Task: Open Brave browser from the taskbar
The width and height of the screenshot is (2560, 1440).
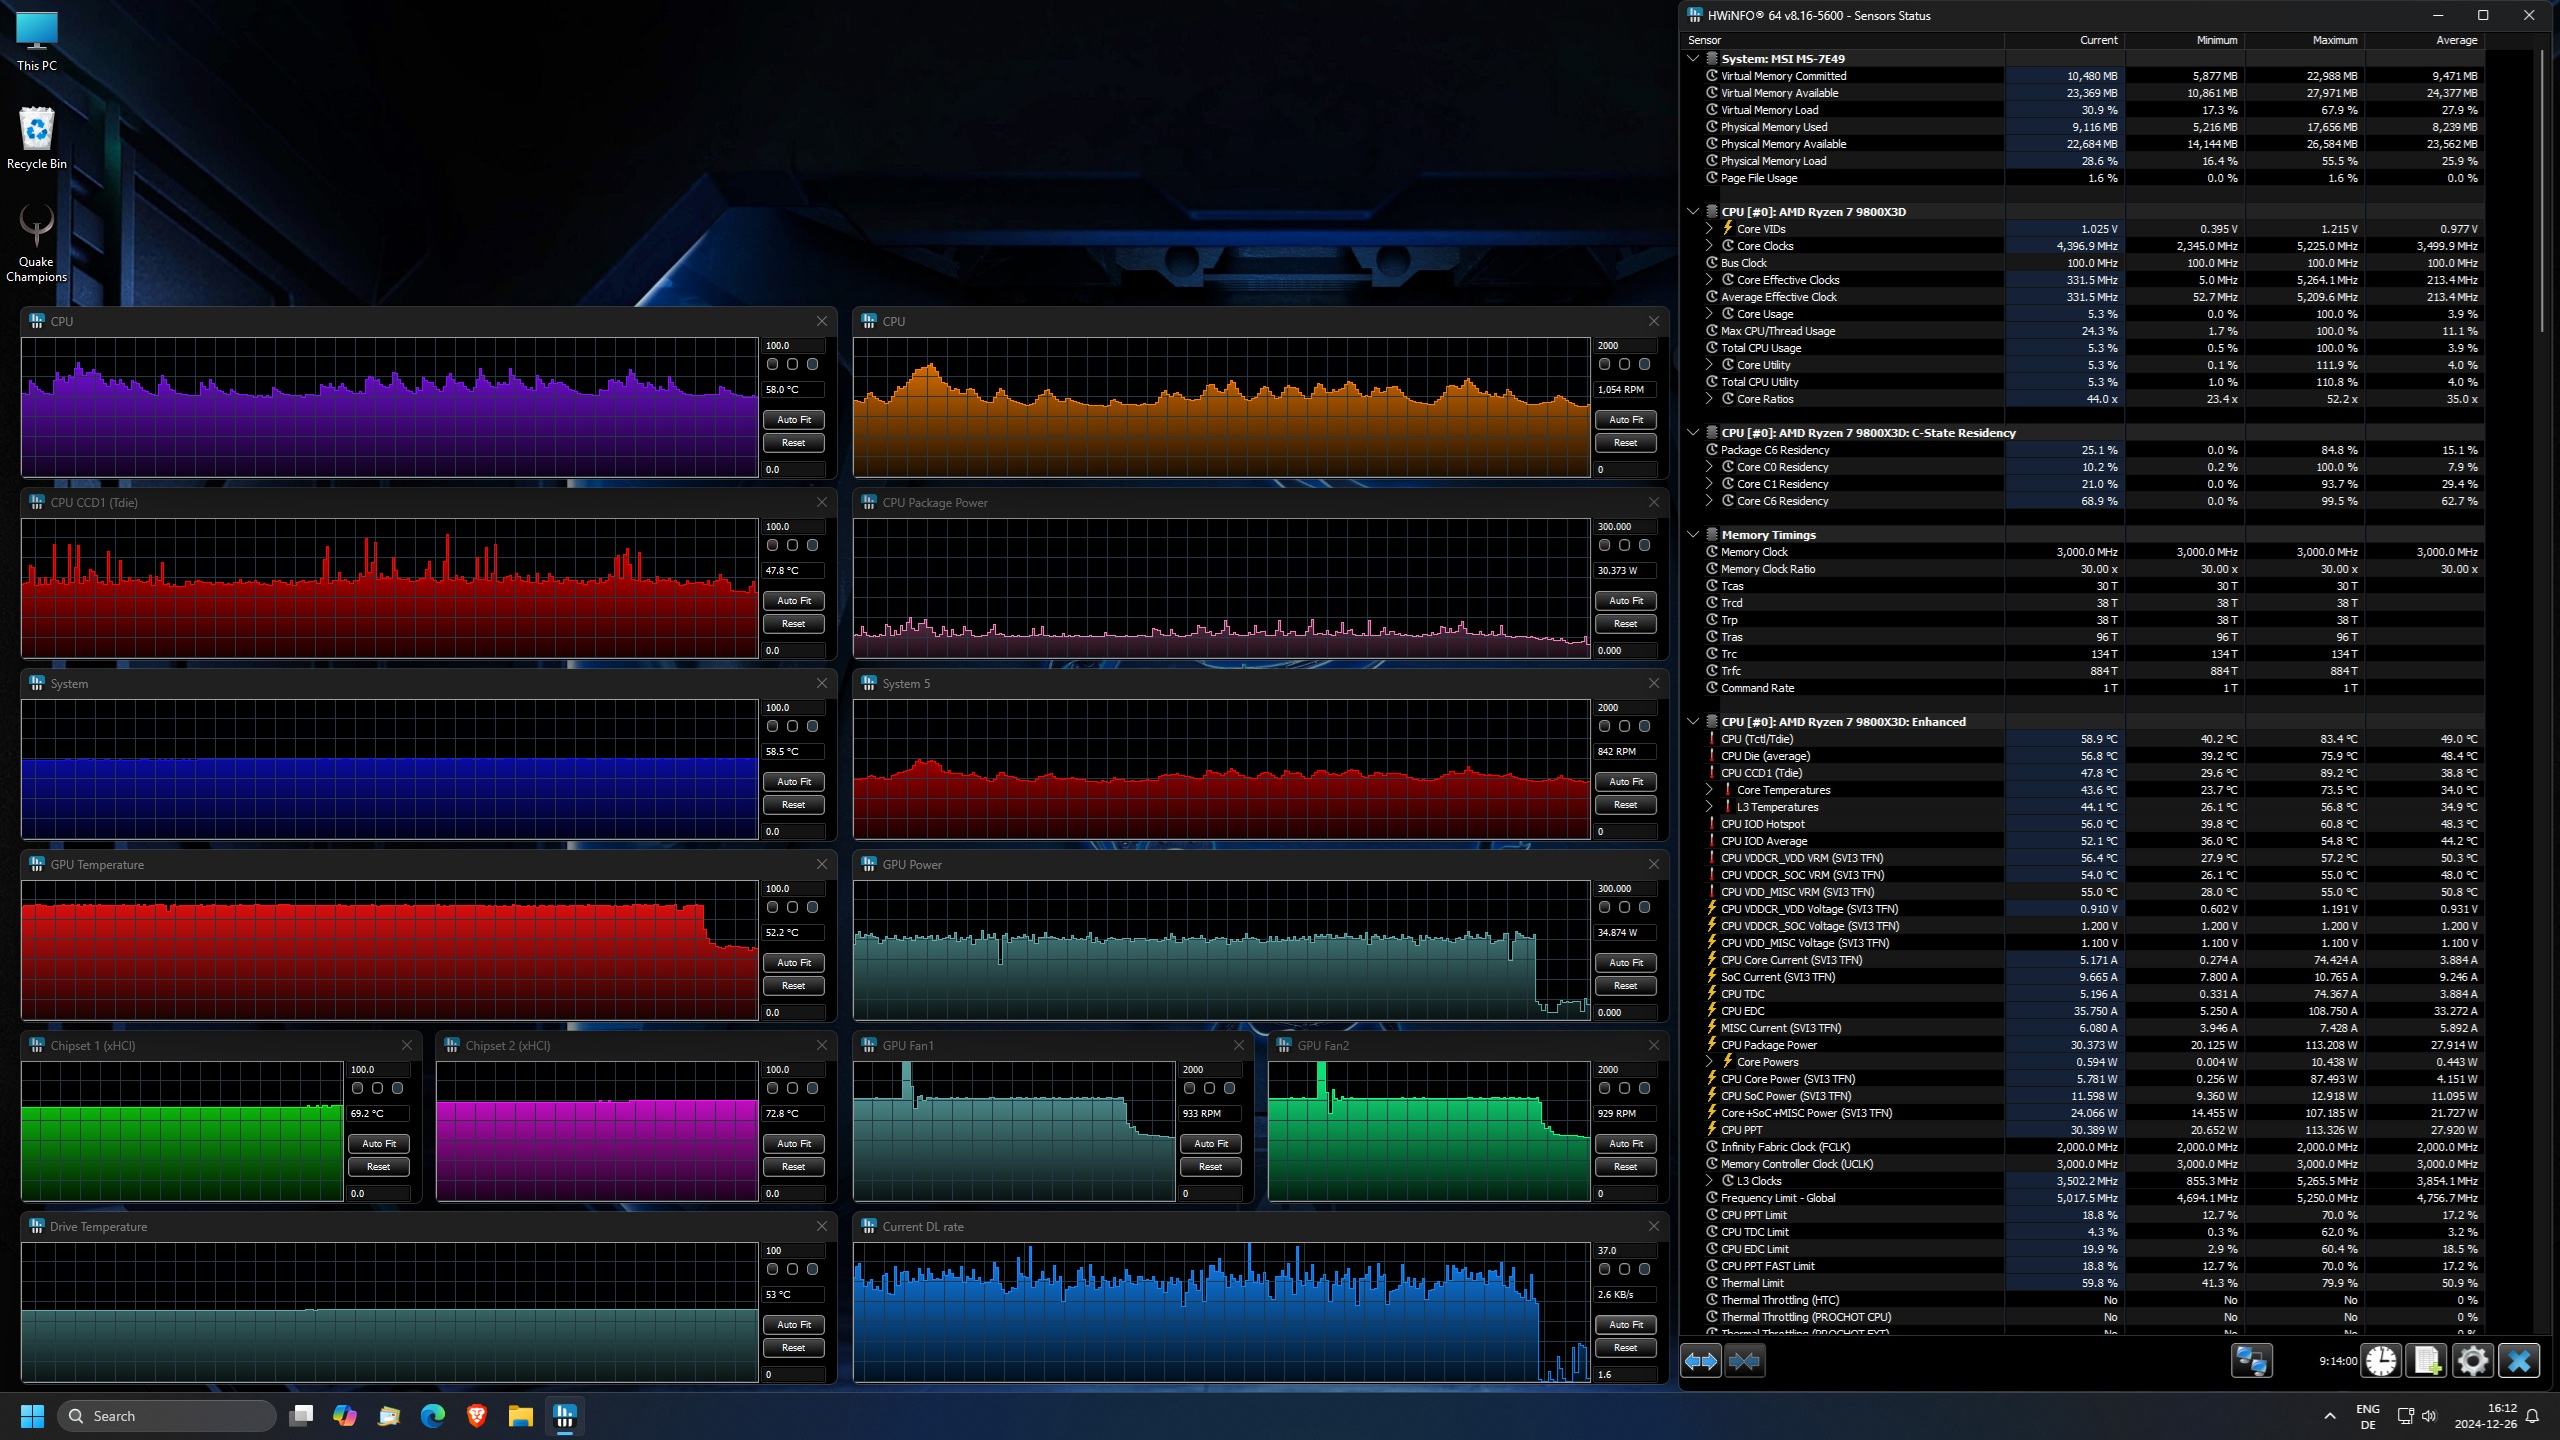Action: 477,1416
